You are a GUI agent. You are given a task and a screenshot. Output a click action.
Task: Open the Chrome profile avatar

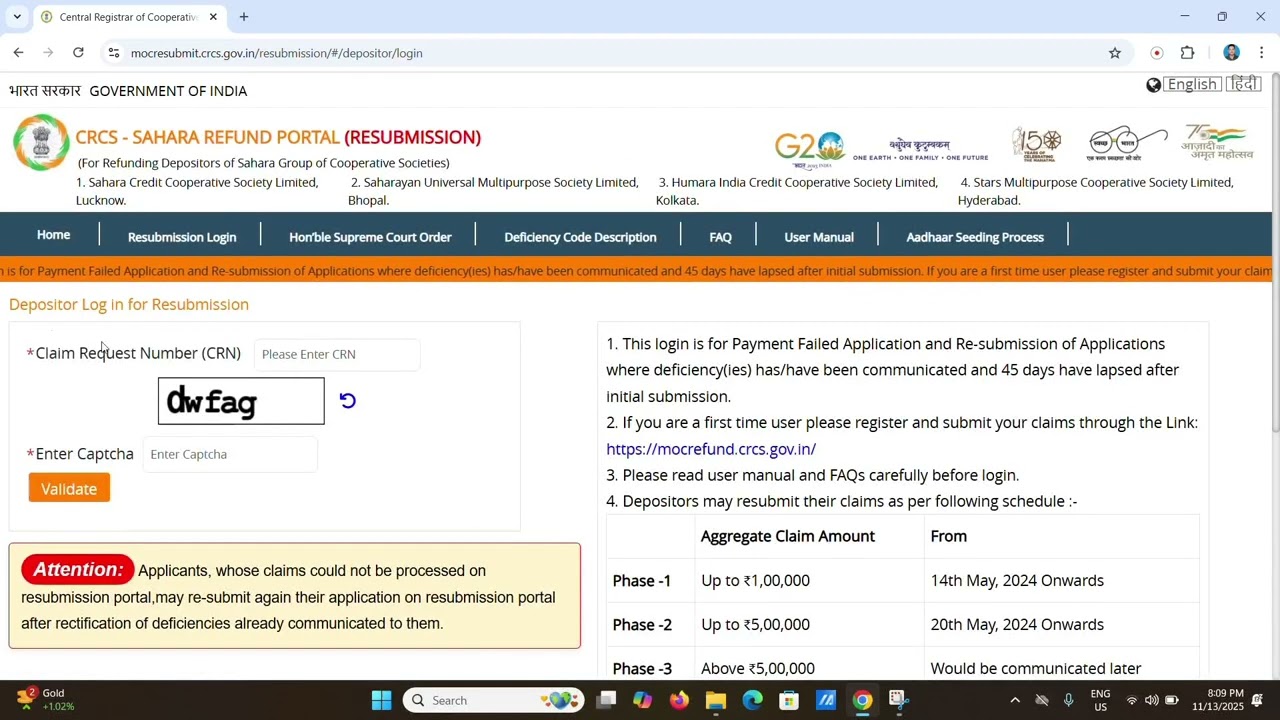point(1231,53)
